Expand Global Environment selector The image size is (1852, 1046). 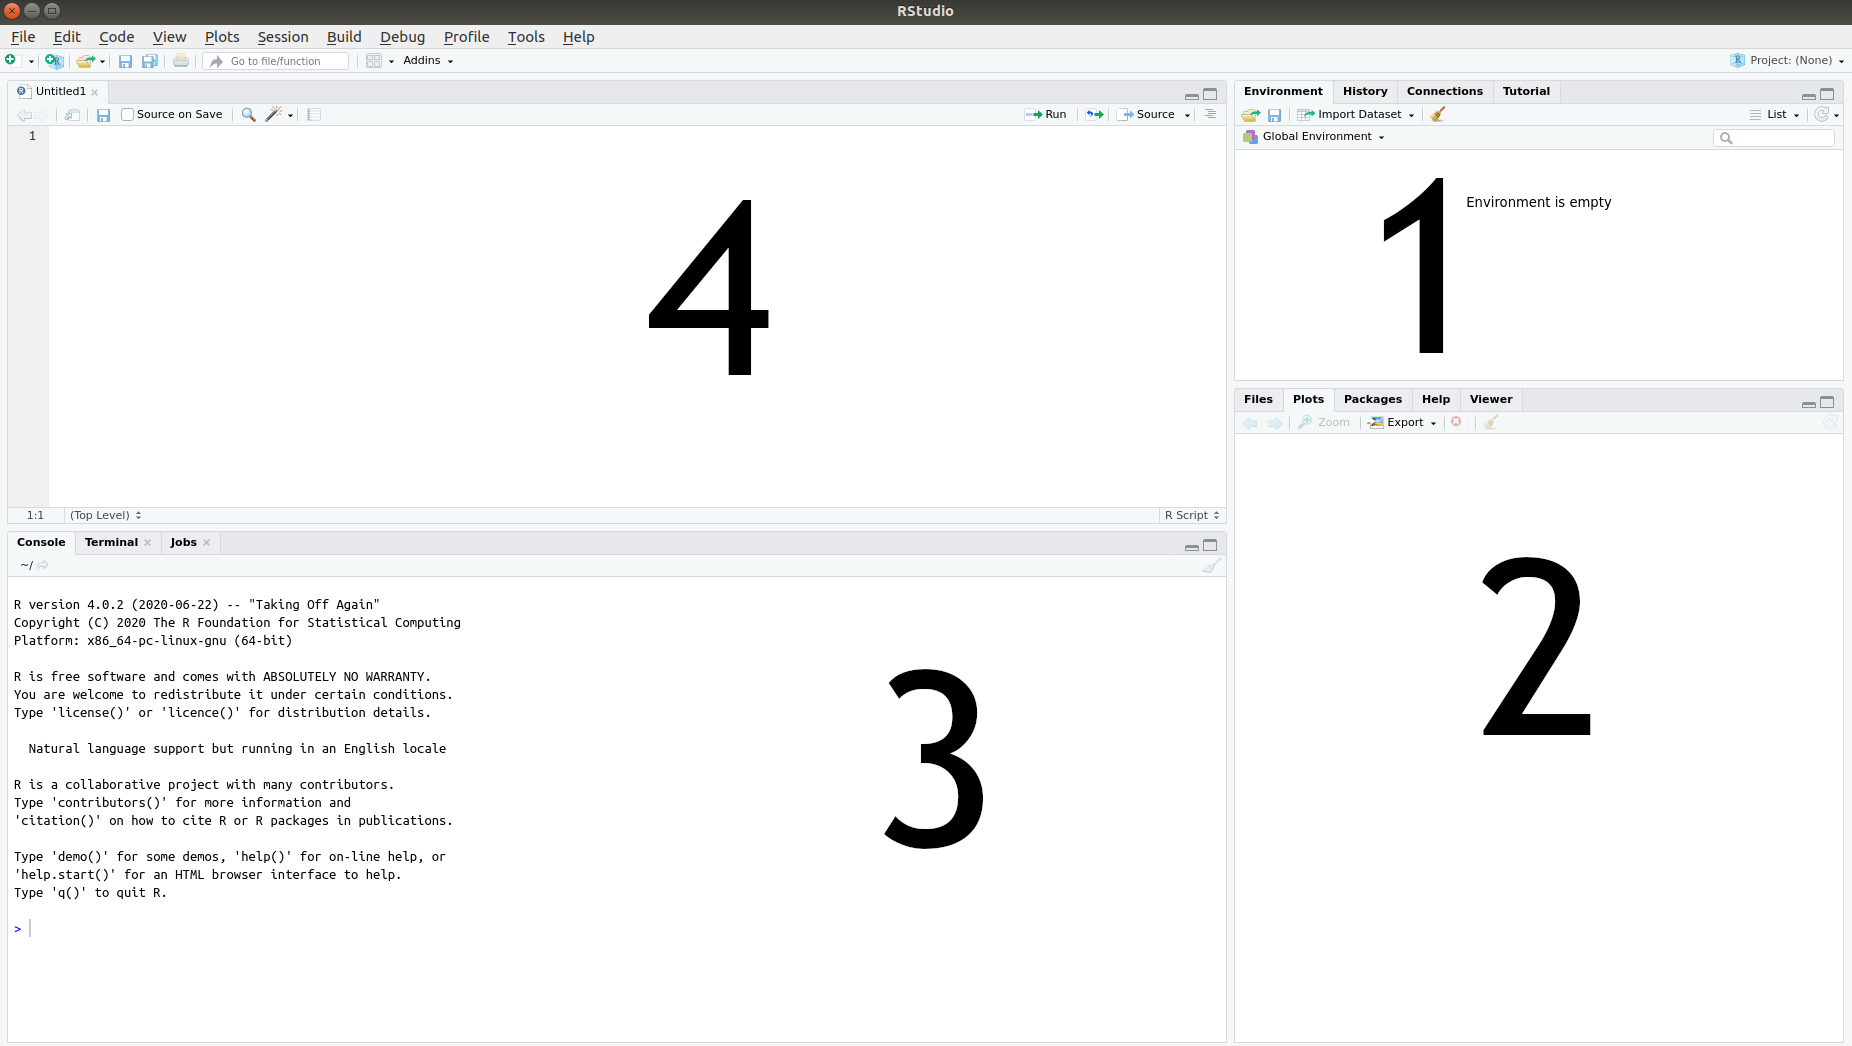coord(1314,137)
